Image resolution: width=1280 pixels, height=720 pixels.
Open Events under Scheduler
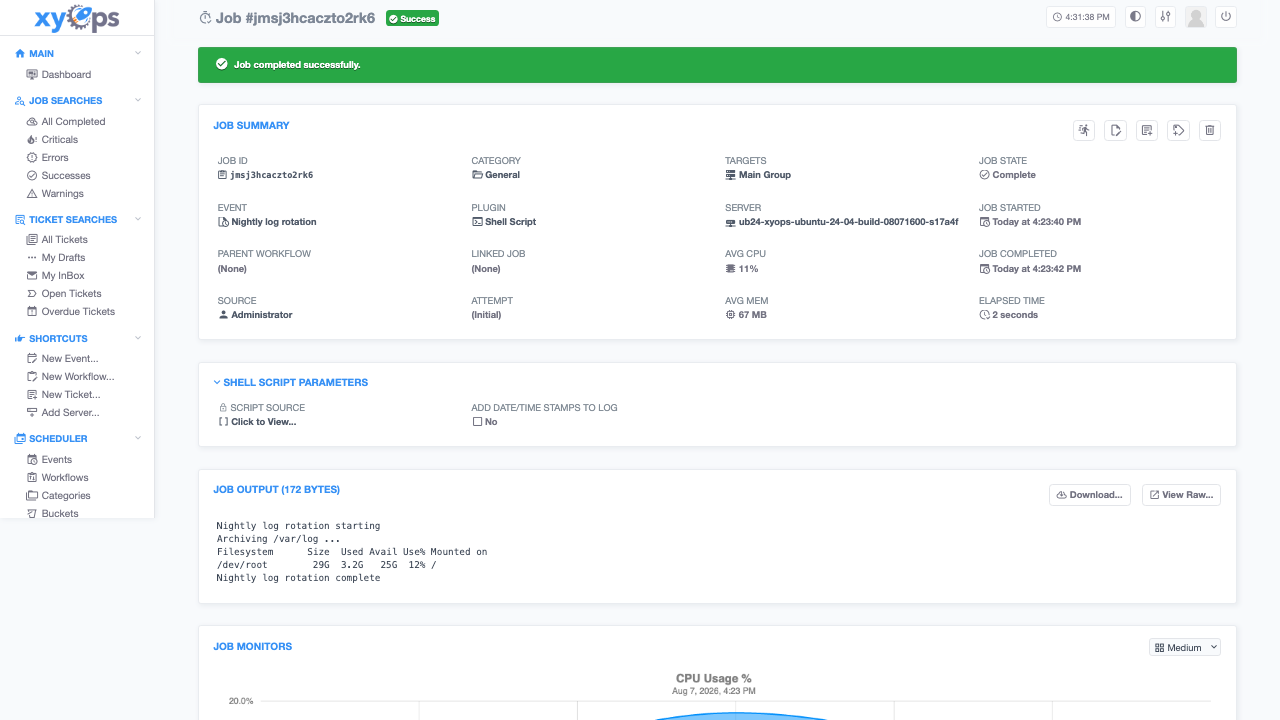click(56, 460)
